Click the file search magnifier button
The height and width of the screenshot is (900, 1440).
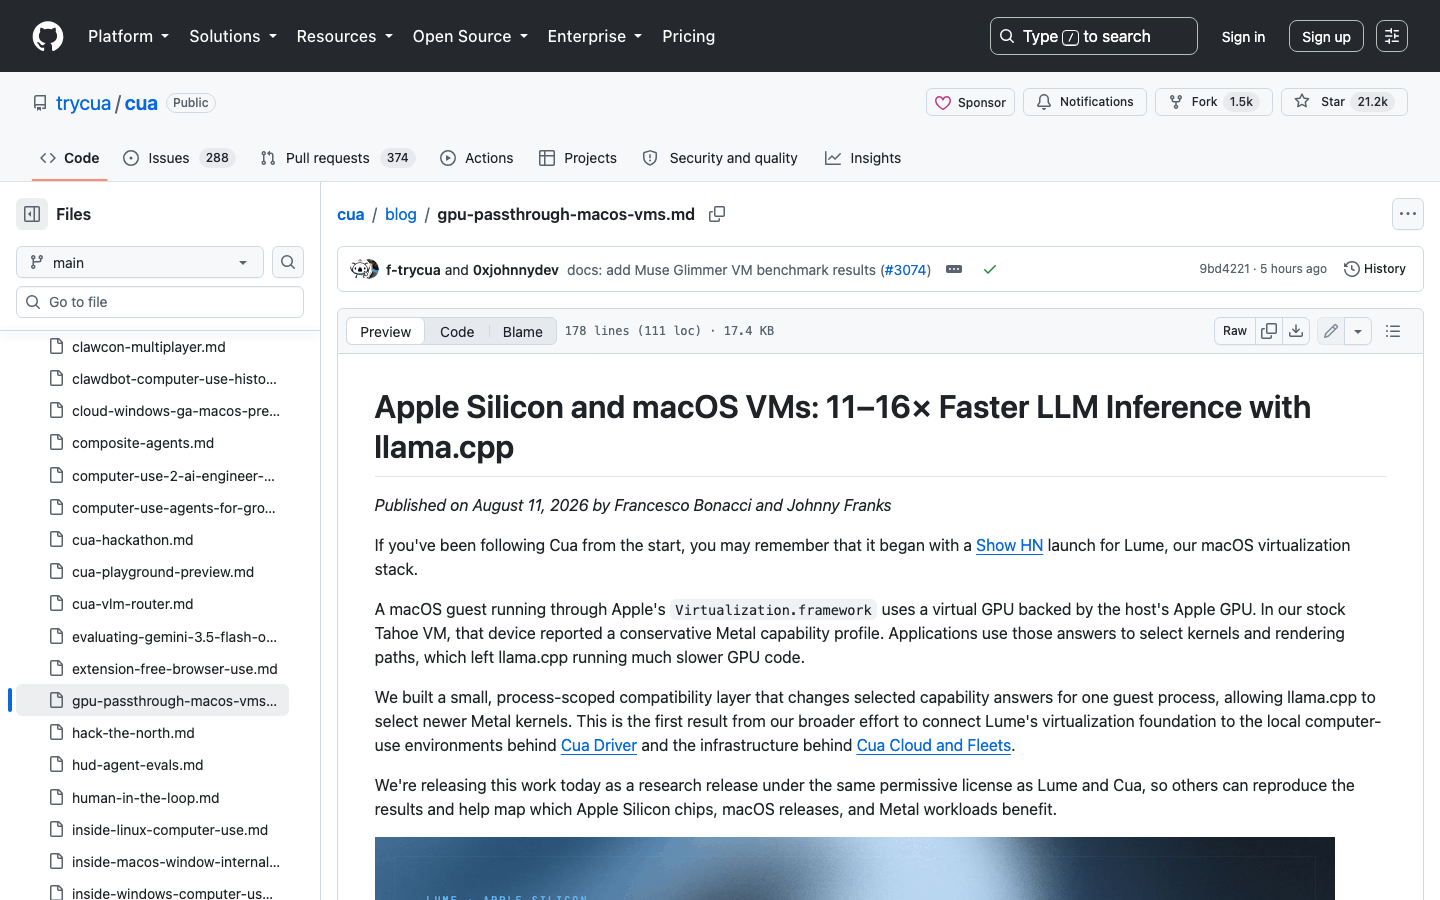(288, 262)
